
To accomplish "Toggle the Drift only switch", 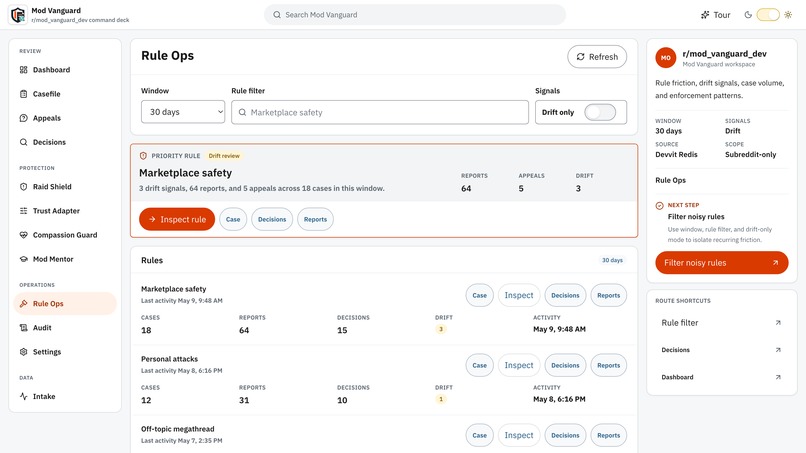I will pyautogui.click(x=600, y=112).
